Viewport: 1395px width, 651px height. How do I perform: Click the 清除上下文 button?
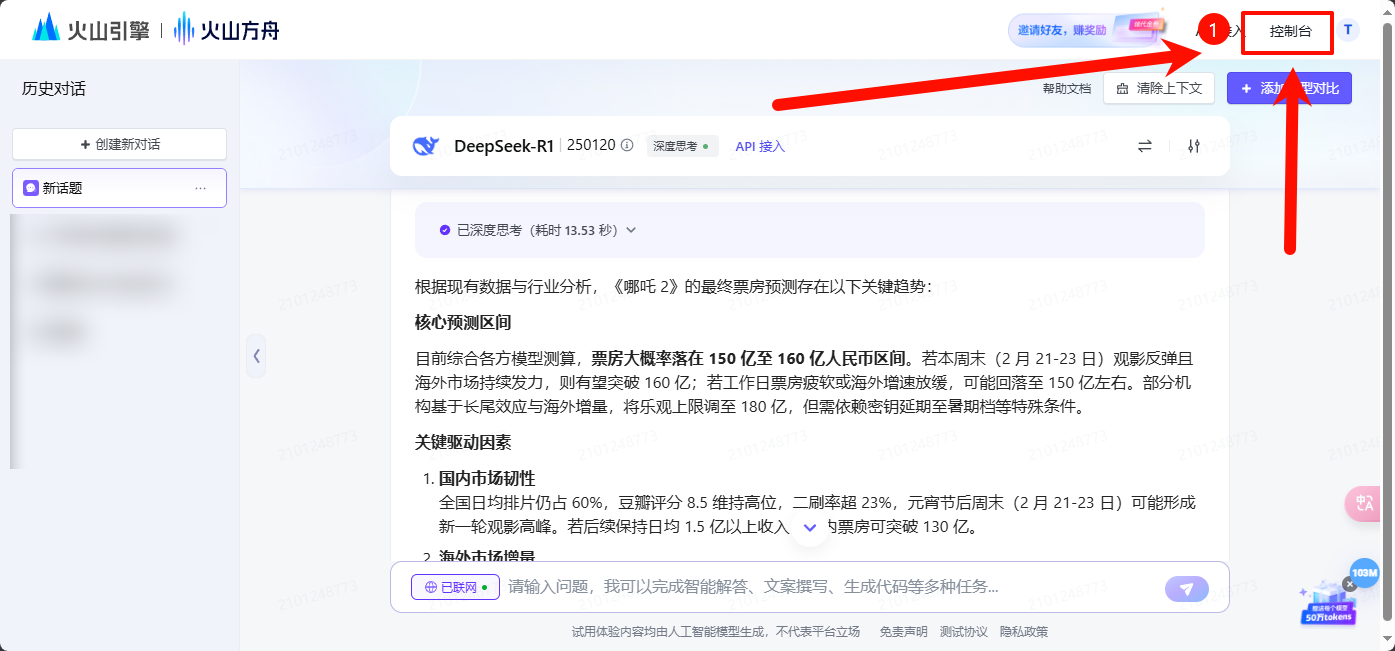1159,88
